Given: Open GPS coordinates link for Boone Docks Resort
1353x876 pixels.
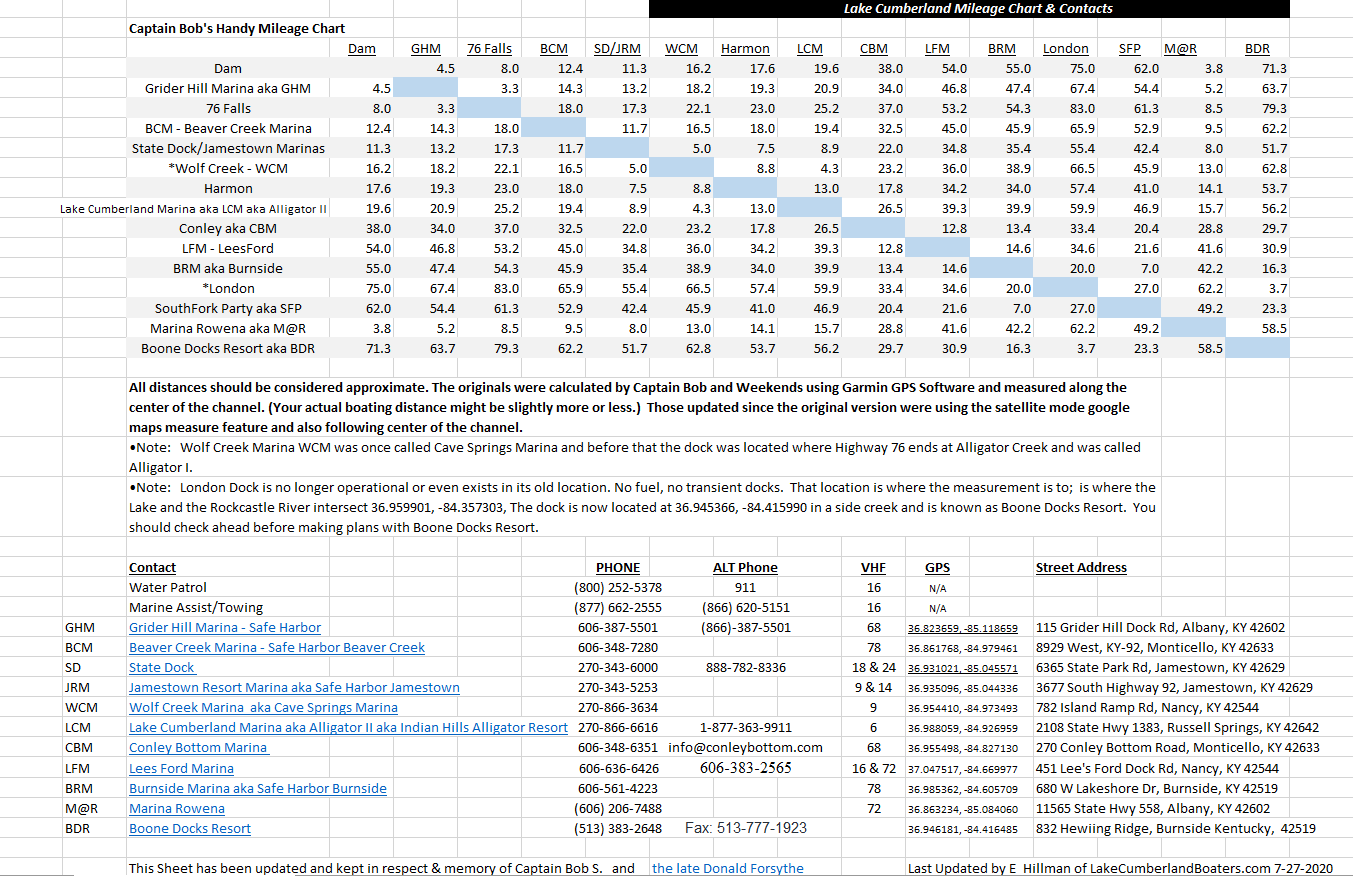Looking at the screenshot, I should pyautogui.click(x=963, y=829).
